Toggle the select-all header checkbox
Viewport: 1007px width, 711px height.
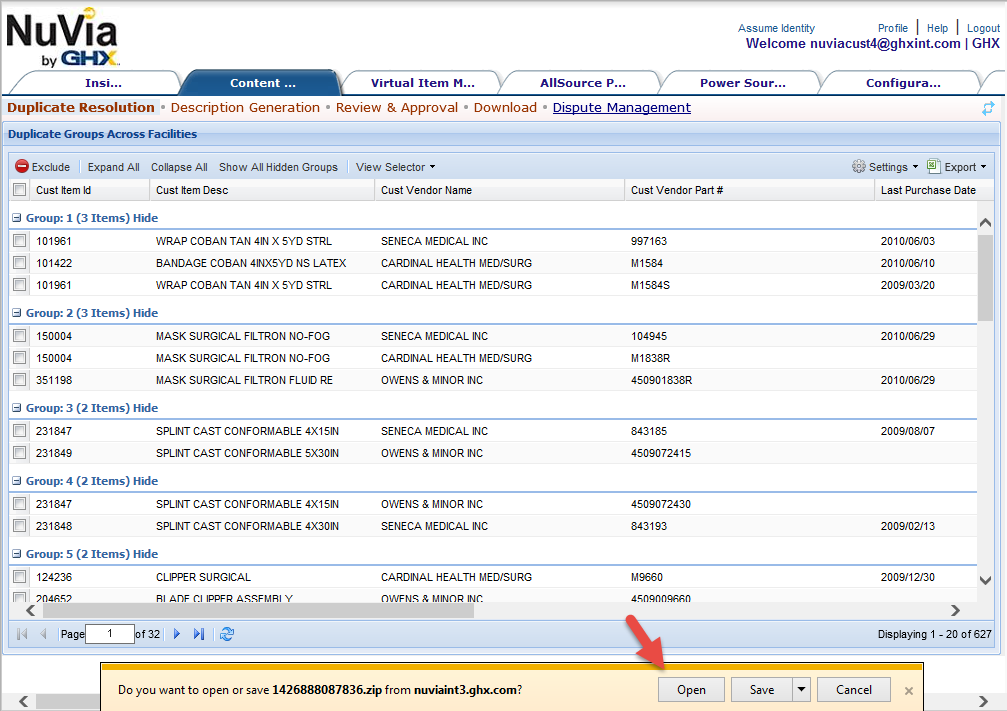[20, 189]
